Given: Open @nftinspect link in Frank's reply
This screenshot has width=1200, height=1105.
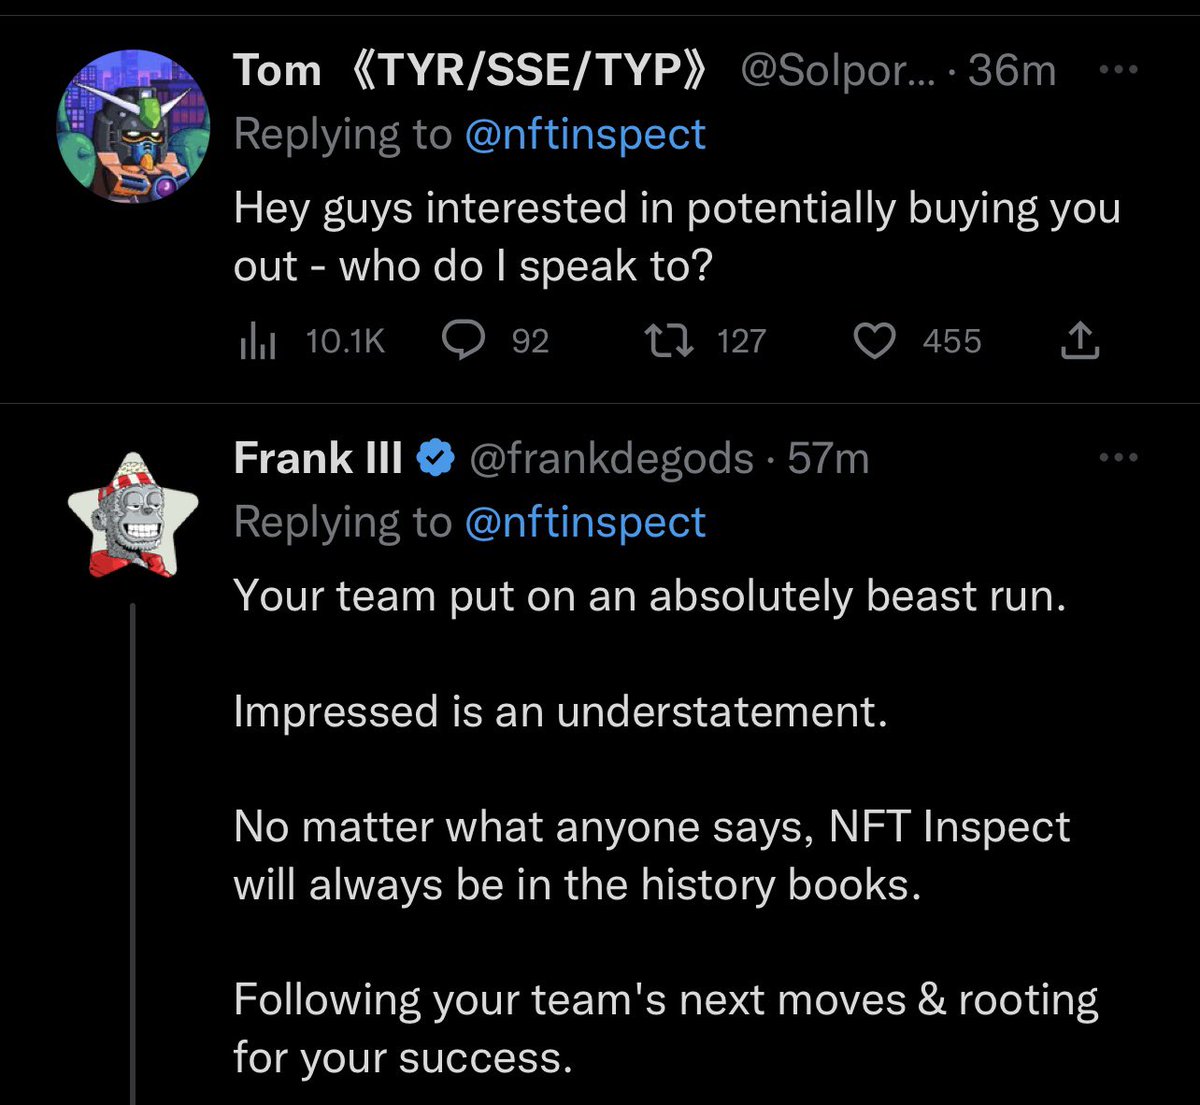Looking at the screenshot, I should [x=585, y=522].
